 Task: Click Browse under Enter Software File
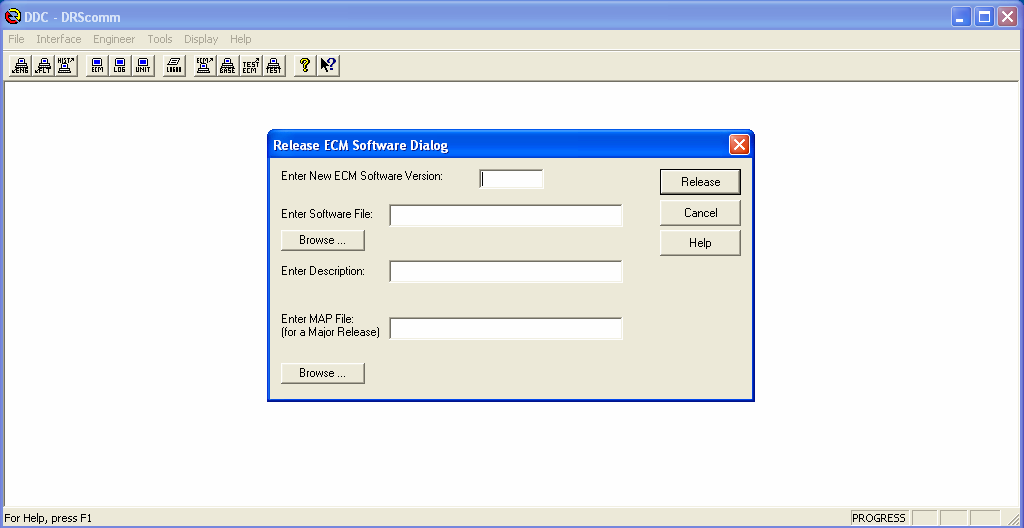coord(323,240)
